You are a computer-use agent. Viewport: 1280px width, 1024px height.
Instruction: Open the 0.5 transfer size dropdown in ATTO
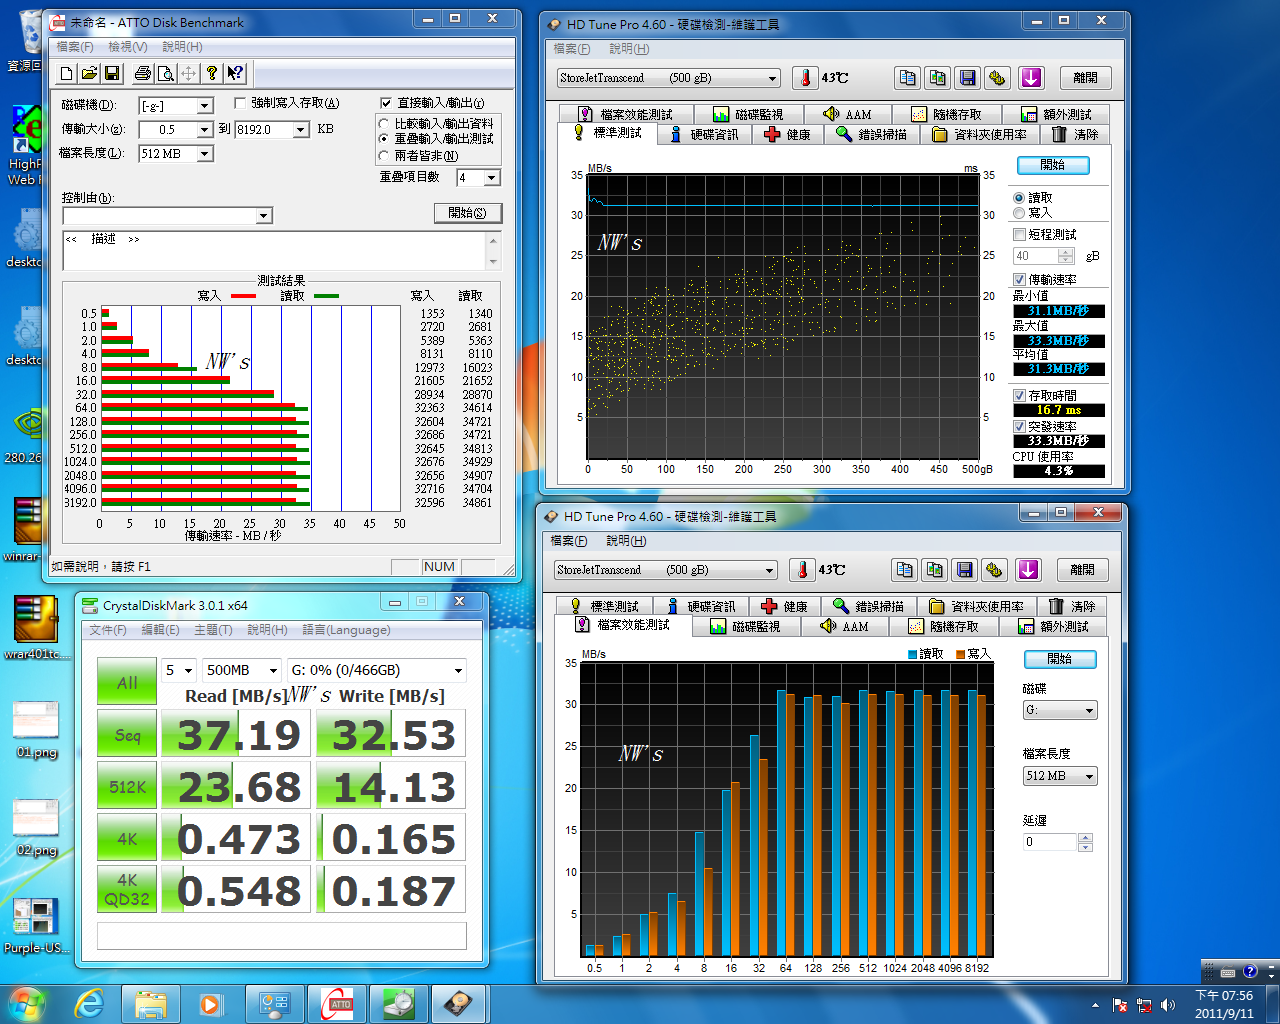[x=176, y=130]
